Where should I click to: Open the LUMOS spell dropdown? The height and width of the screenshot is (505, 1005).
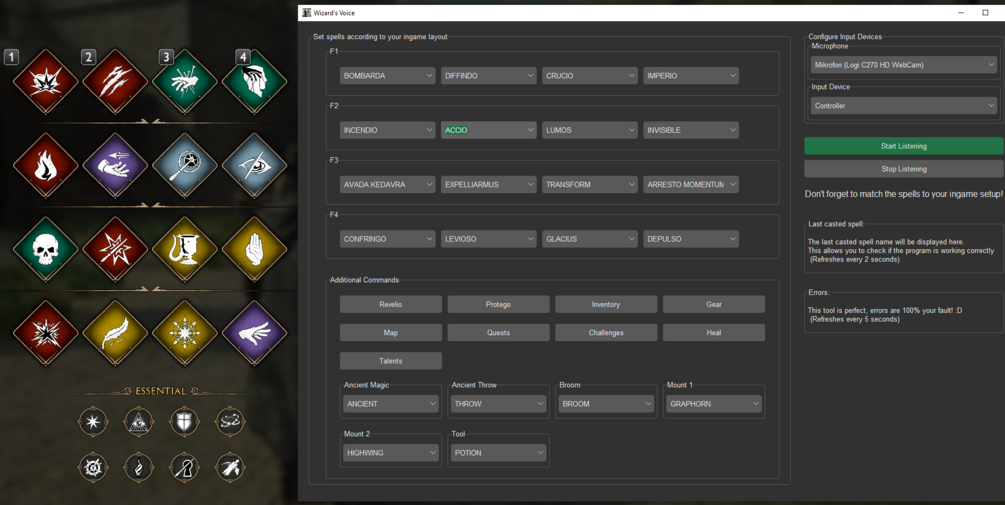(x=590, y=130)
